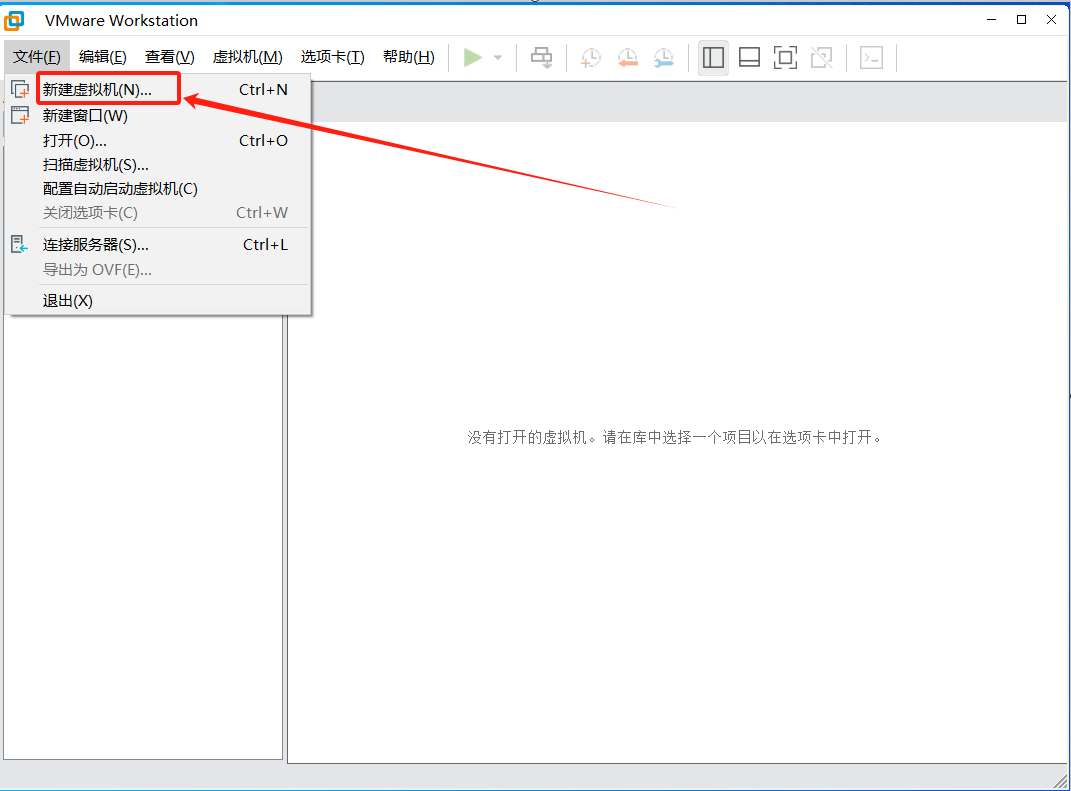Open the 查看(V) menu
The height and width of the screenshot is (791, 1071).
(169, 57)
